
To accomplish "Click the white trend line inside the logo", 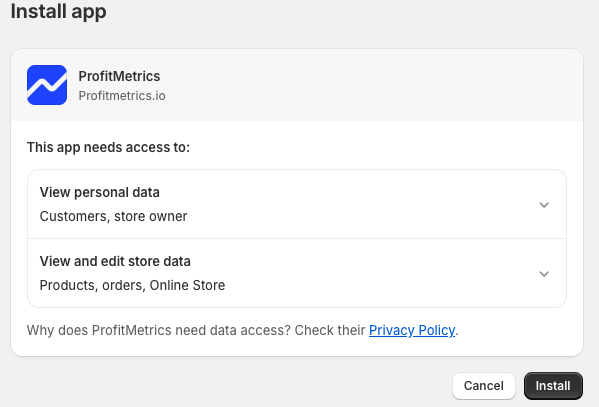I will (x=47, y=84).
